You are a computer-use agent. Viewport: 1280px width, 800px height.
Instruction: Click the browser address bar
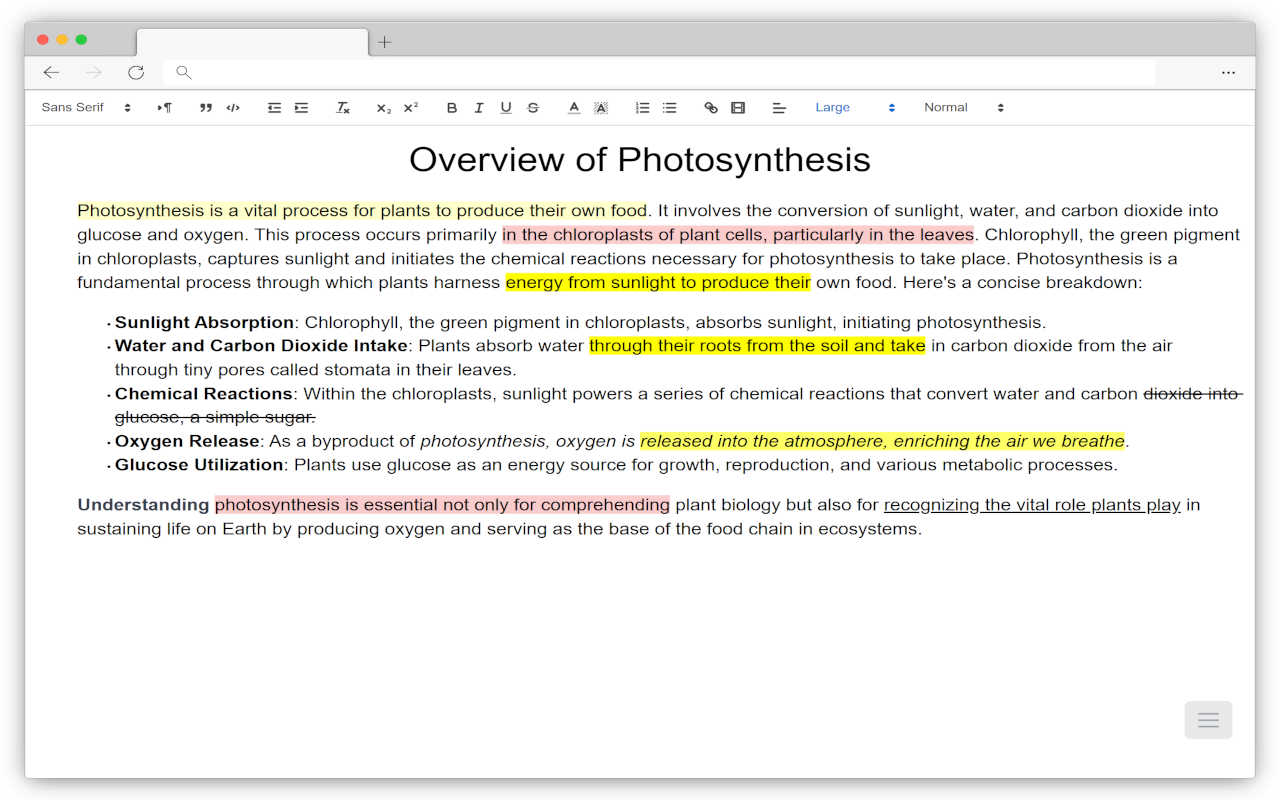pyautogui.click(x=660, y=72)
